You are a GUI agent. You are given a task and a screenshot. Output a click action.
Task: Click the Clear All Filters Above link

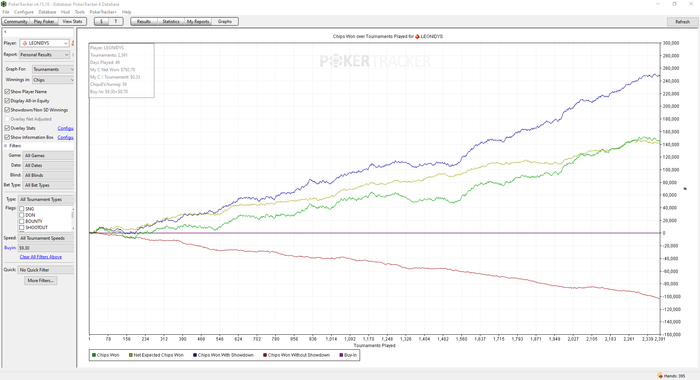pos(41,257)
